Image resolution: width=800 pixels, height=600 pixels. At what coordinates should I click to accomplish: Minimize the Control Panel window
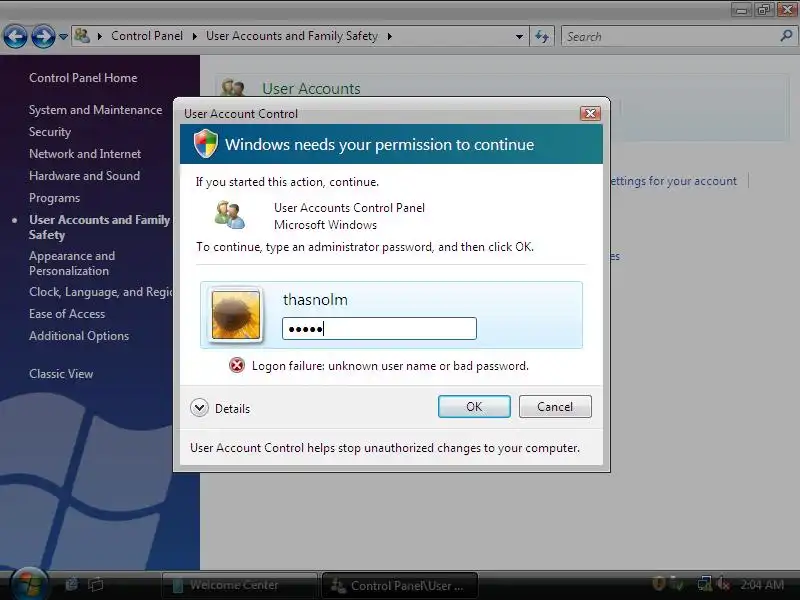pyautogui.click(x=742, y=9)
